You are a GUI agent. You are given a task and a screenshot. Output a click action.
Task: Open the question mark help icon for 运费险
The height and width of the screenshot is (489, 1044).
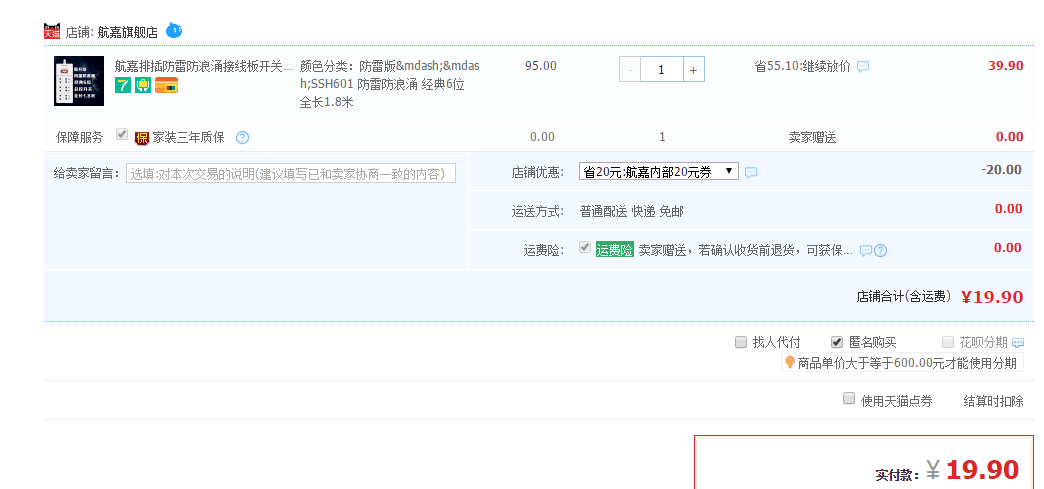pyautogui.click(x=880, y=251)
